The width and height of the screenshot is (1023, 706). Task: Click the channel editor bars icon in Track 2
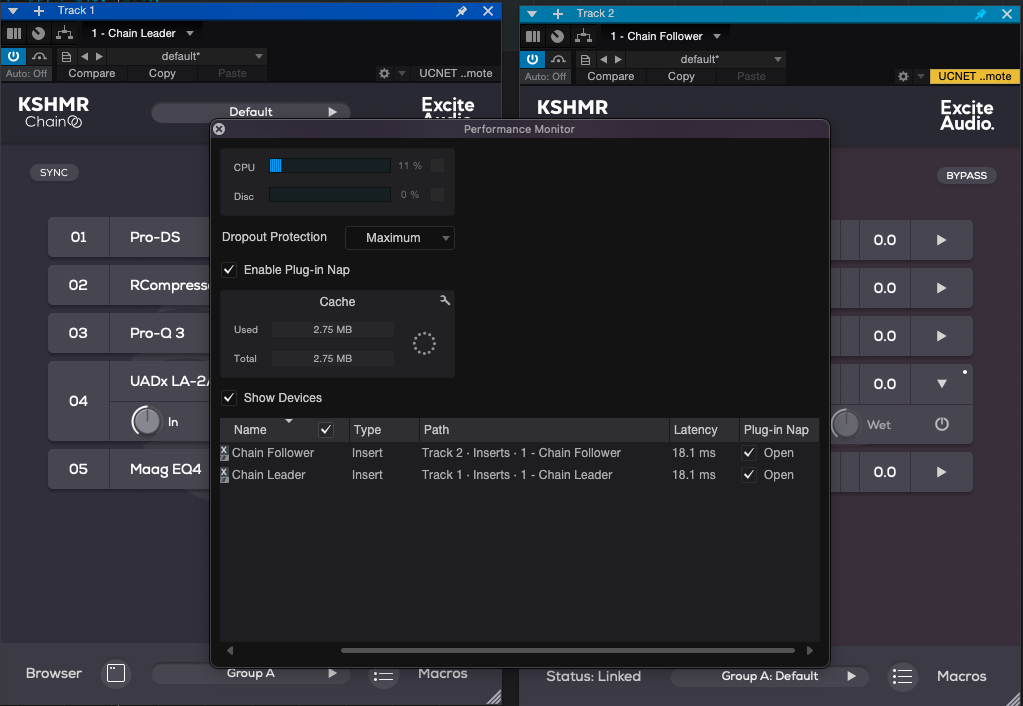click(x=533, y=37)
